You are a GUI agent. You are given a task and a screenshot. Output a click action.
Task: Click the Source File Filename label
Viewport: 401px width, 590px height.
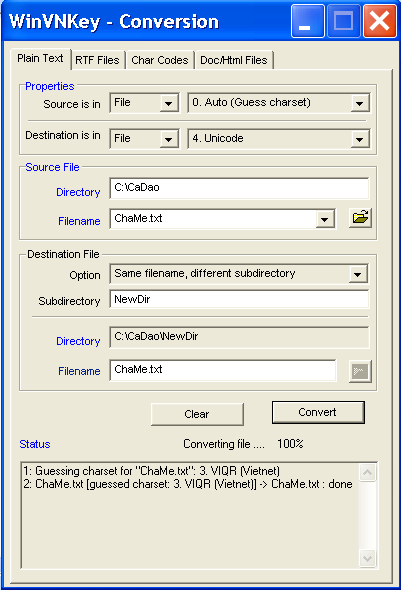tap(79, 221)
